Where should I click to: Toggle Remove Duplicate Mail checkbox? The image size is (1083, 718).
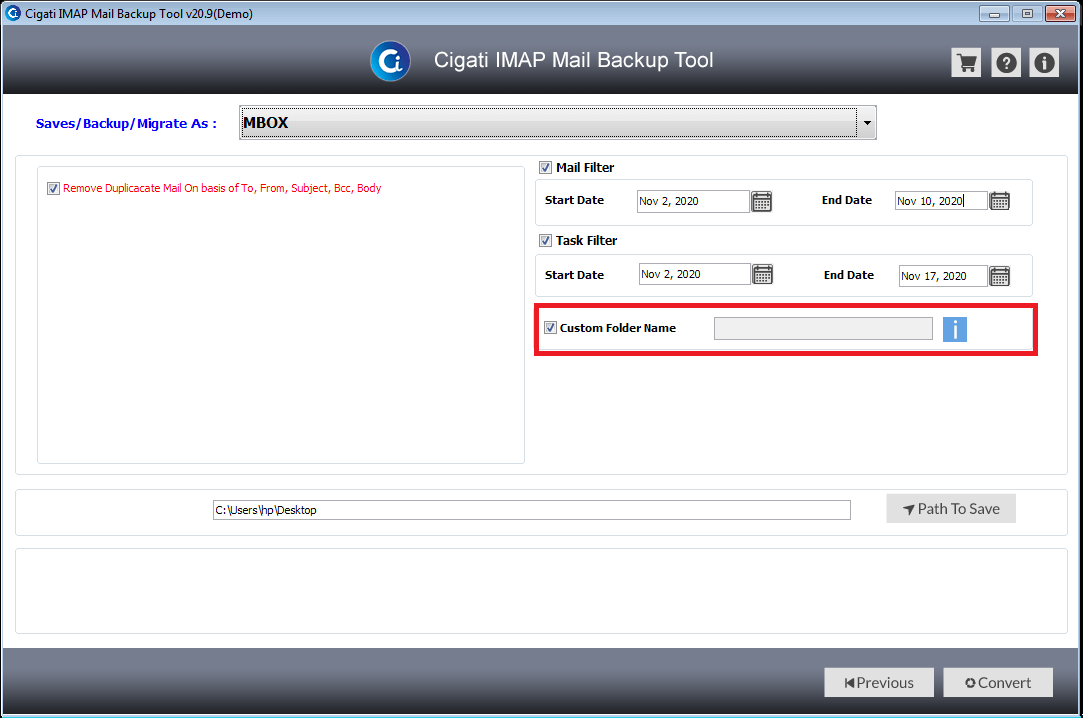click(53, 188)
